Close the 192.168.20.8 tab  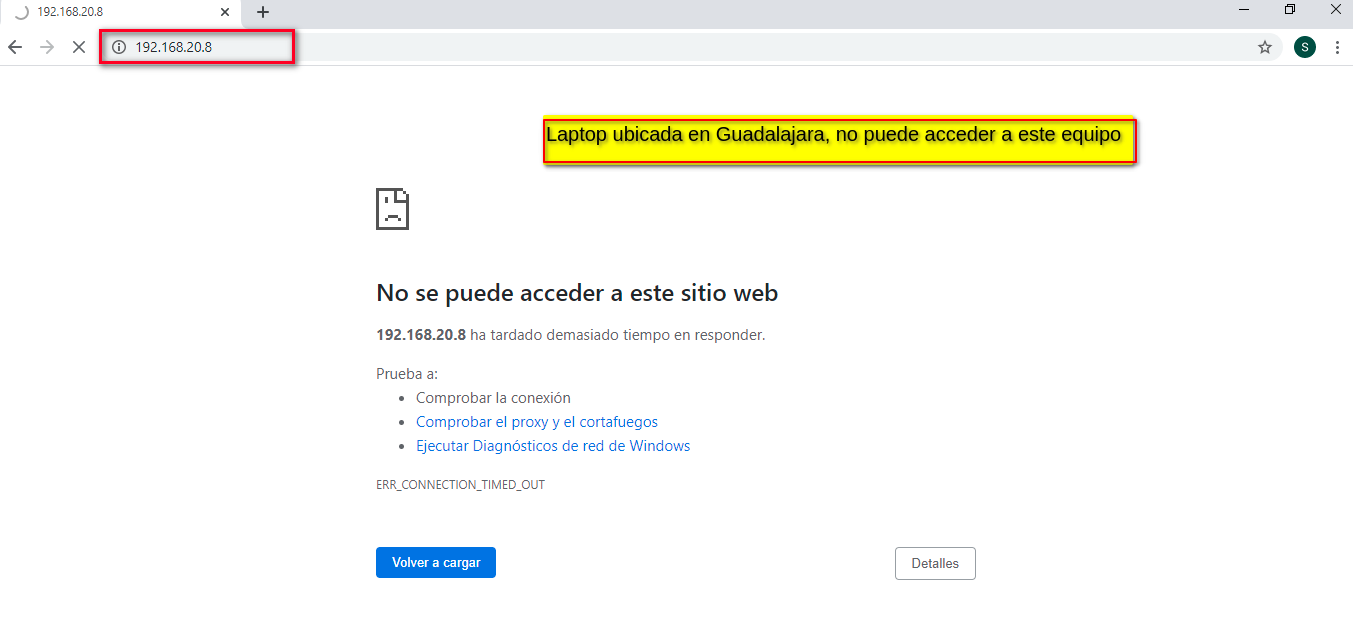point(225,12)
